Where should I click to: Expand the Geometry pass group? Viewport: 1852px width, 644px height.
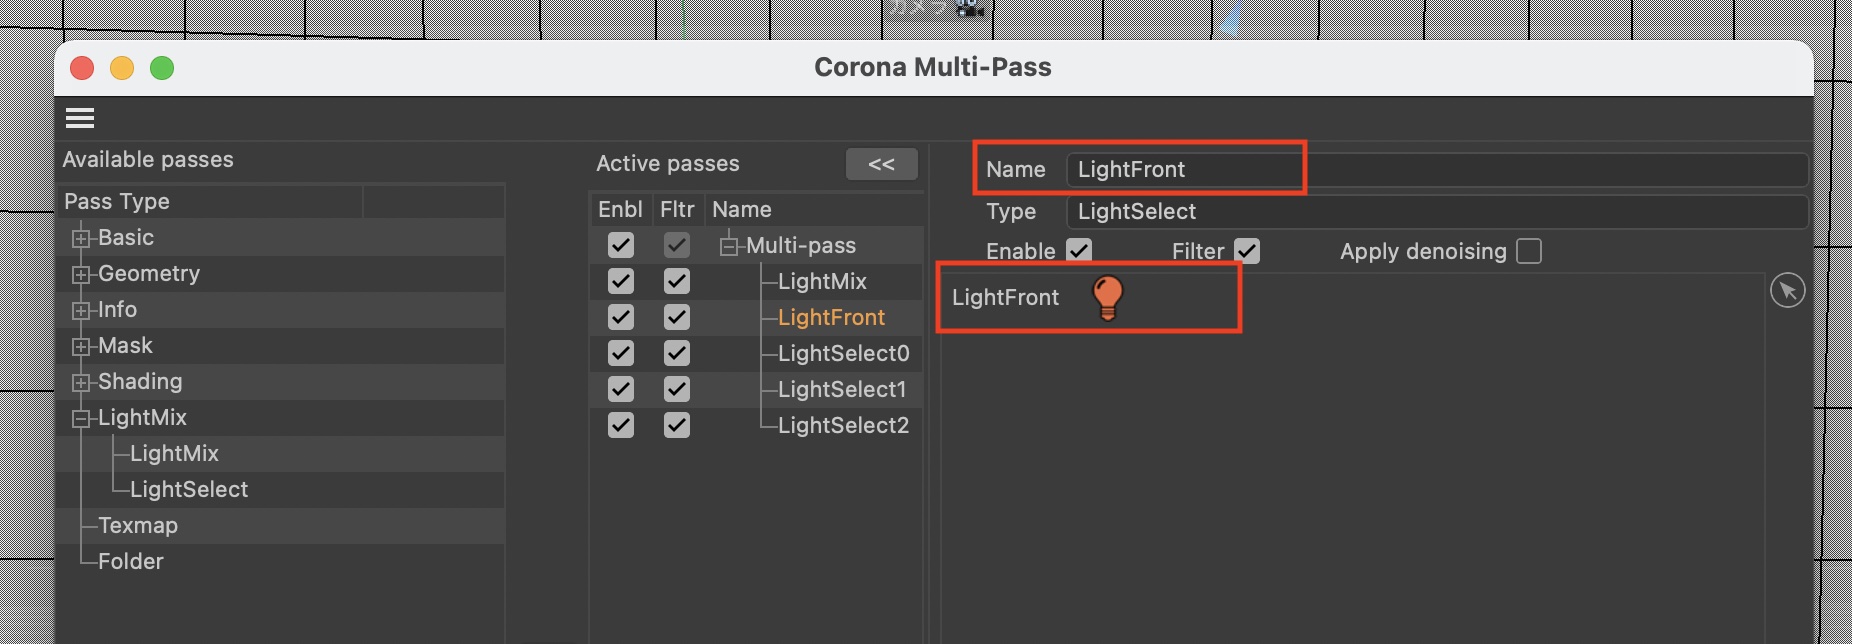[x=81, y=274]
